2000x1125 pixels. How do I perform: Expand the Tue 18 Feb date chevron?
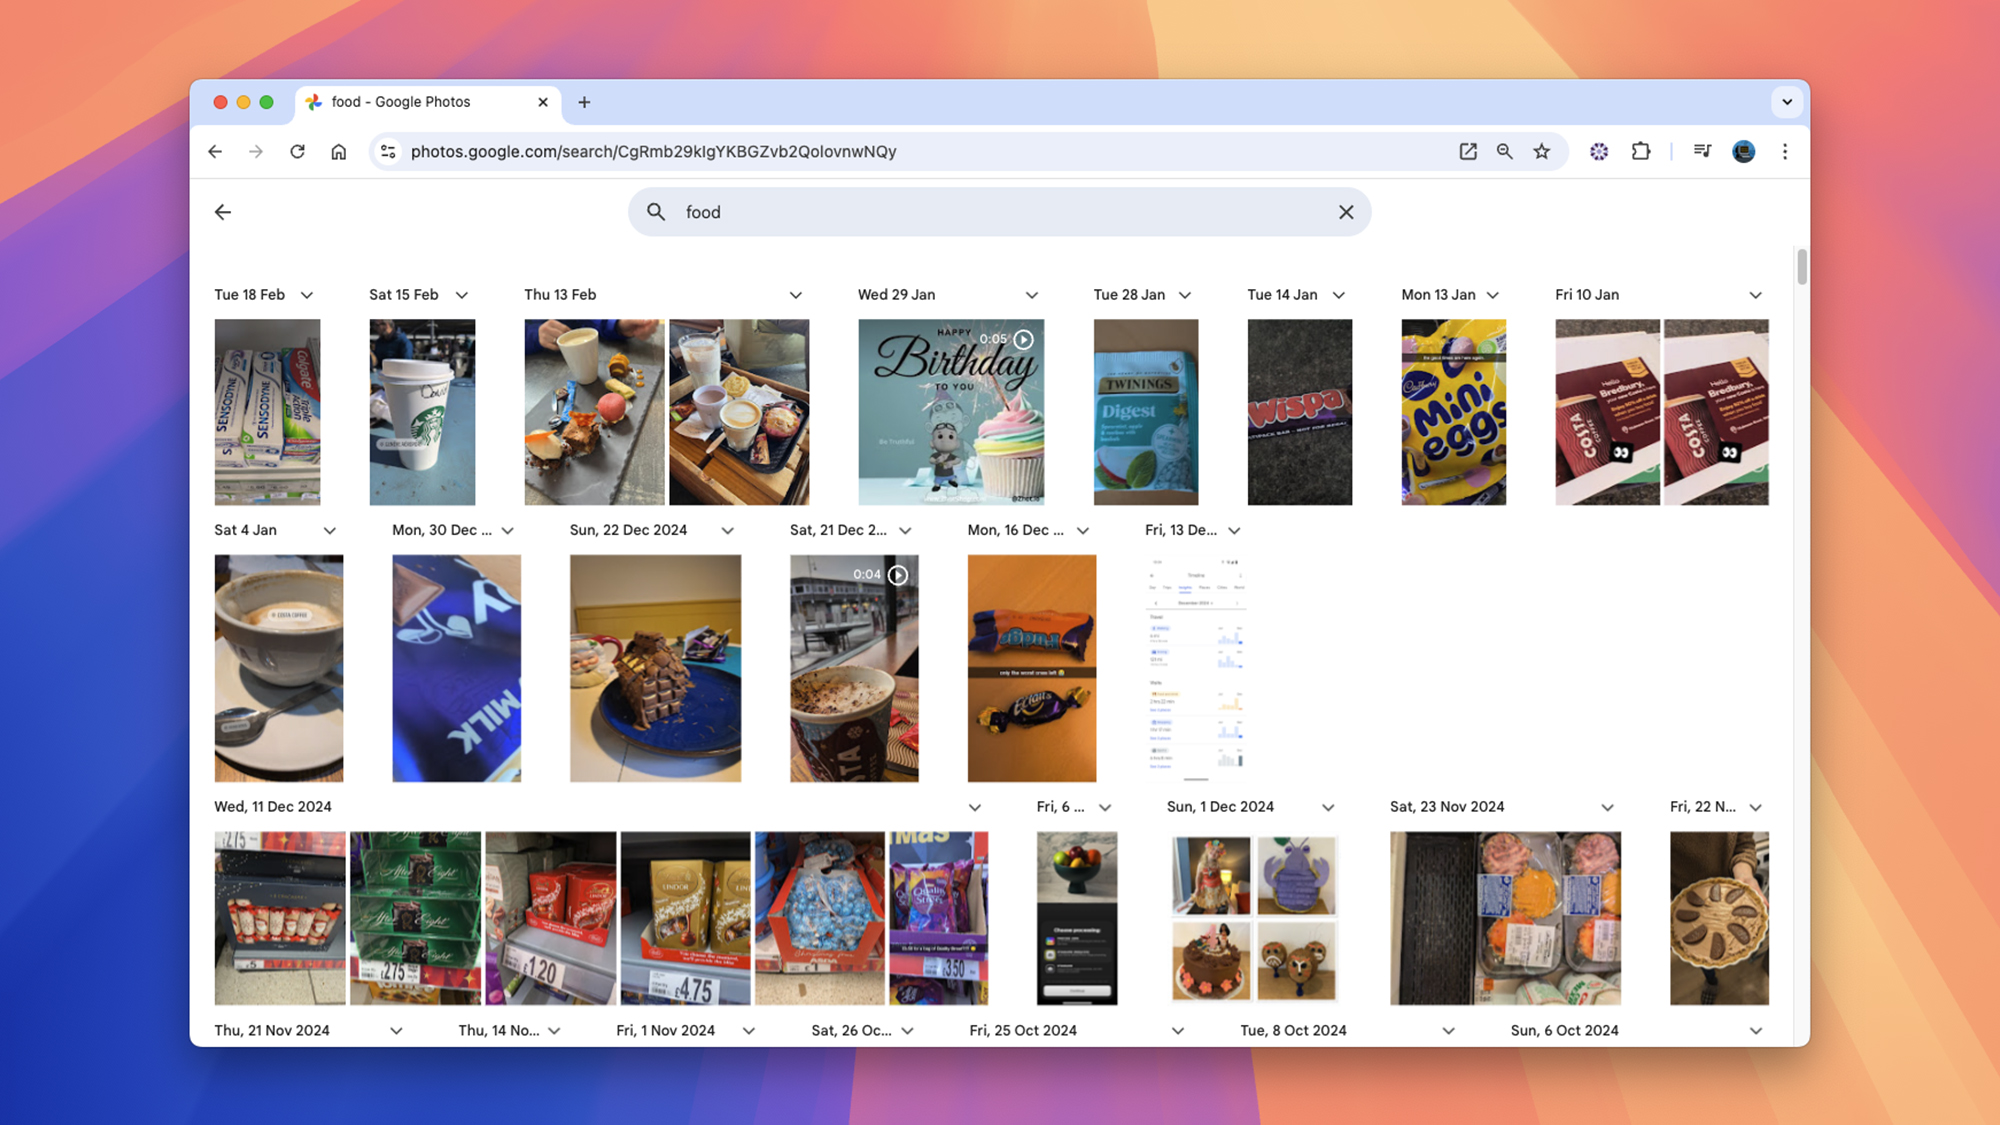click(307, 295)
